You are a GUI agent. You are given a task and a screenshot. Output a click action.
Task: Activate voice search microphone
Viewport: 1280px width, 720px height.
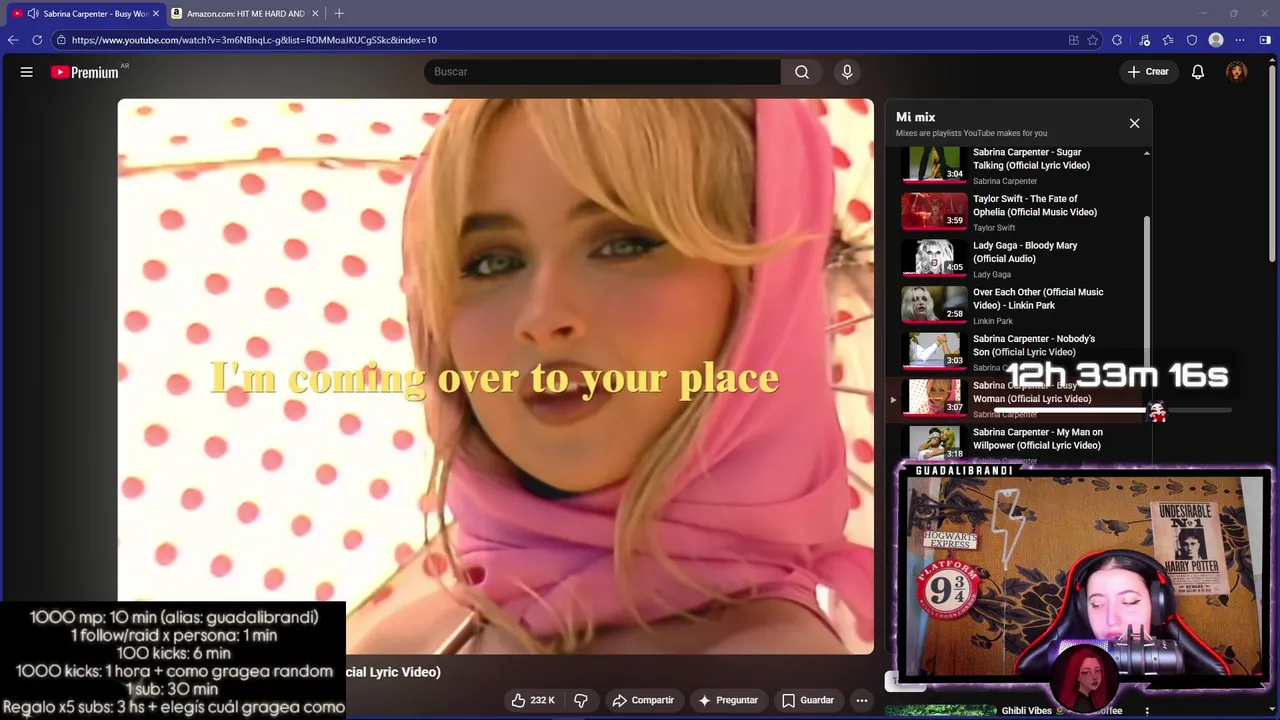point(847,72)
